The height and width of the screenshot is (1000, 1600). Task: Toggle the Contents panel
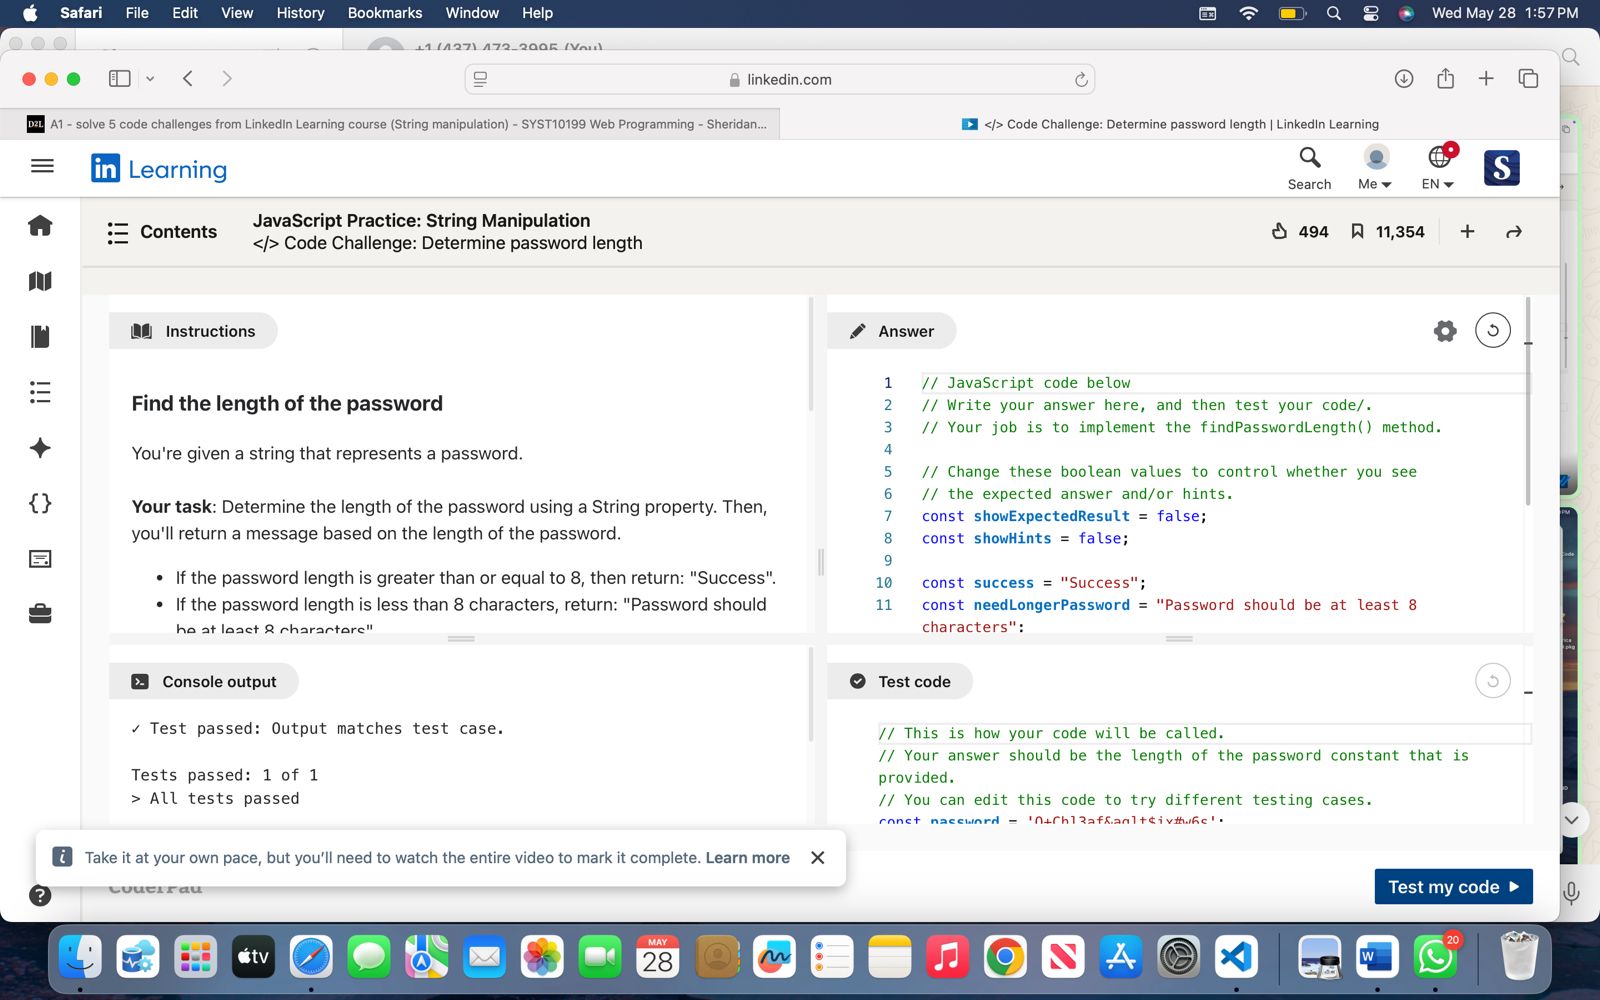click(162, 232)
